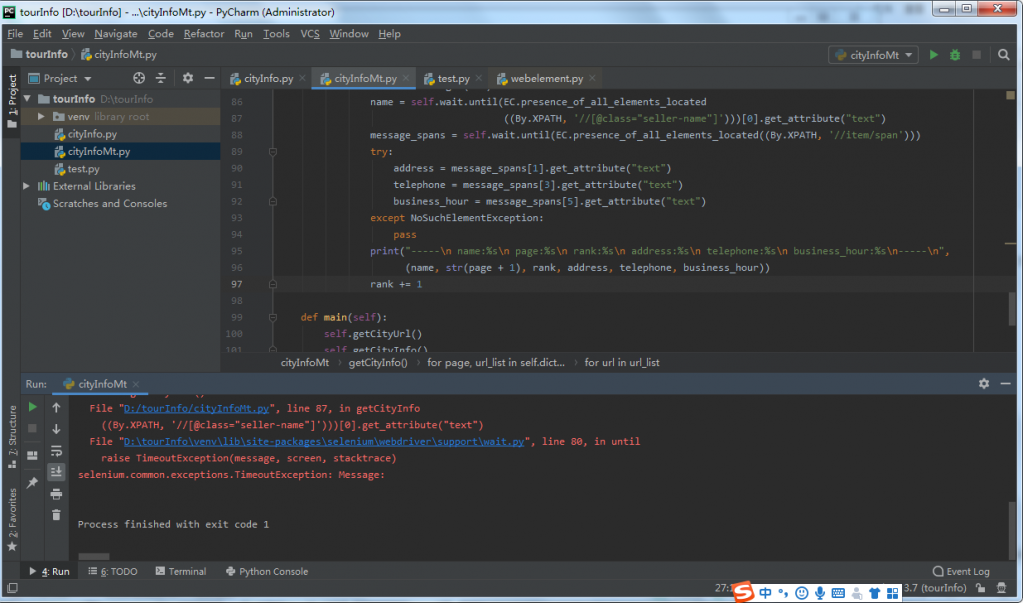This screenshot has width=1023, height=603.
Task: Toggle the 7: Structure side tab
Action: pyautogui.click(x=12, y=437)
